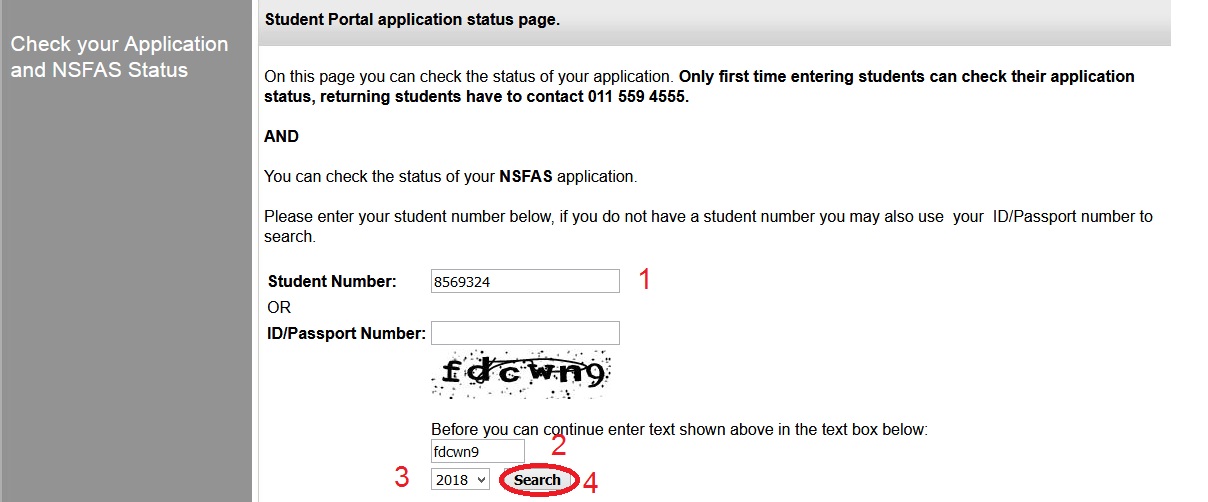Click the 'Student Portal application status page' header

[412, 19]
